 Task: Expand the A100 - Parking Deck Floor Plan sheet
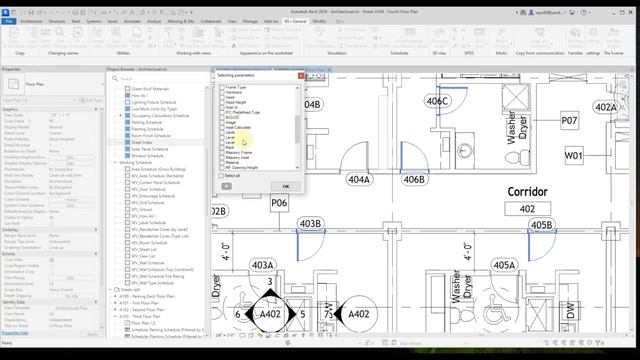pyautogui.click(x=115, y=296)
